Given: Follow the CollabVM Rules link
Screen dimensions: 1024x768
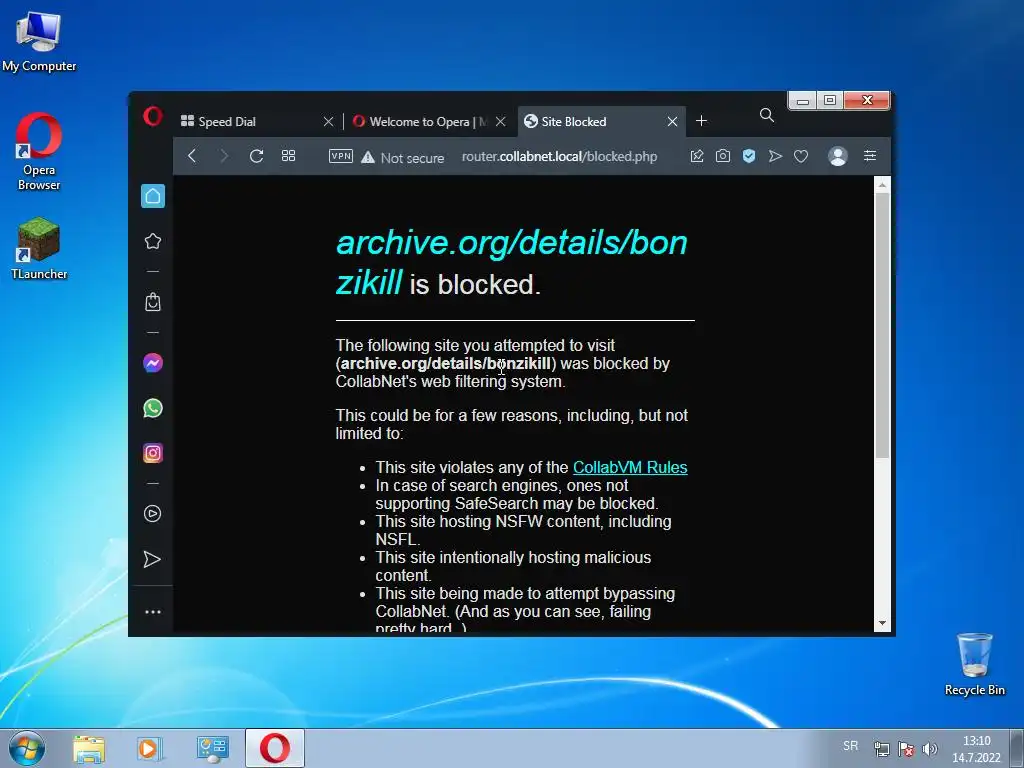Looking at the screenshot, I should click(630, 468).
